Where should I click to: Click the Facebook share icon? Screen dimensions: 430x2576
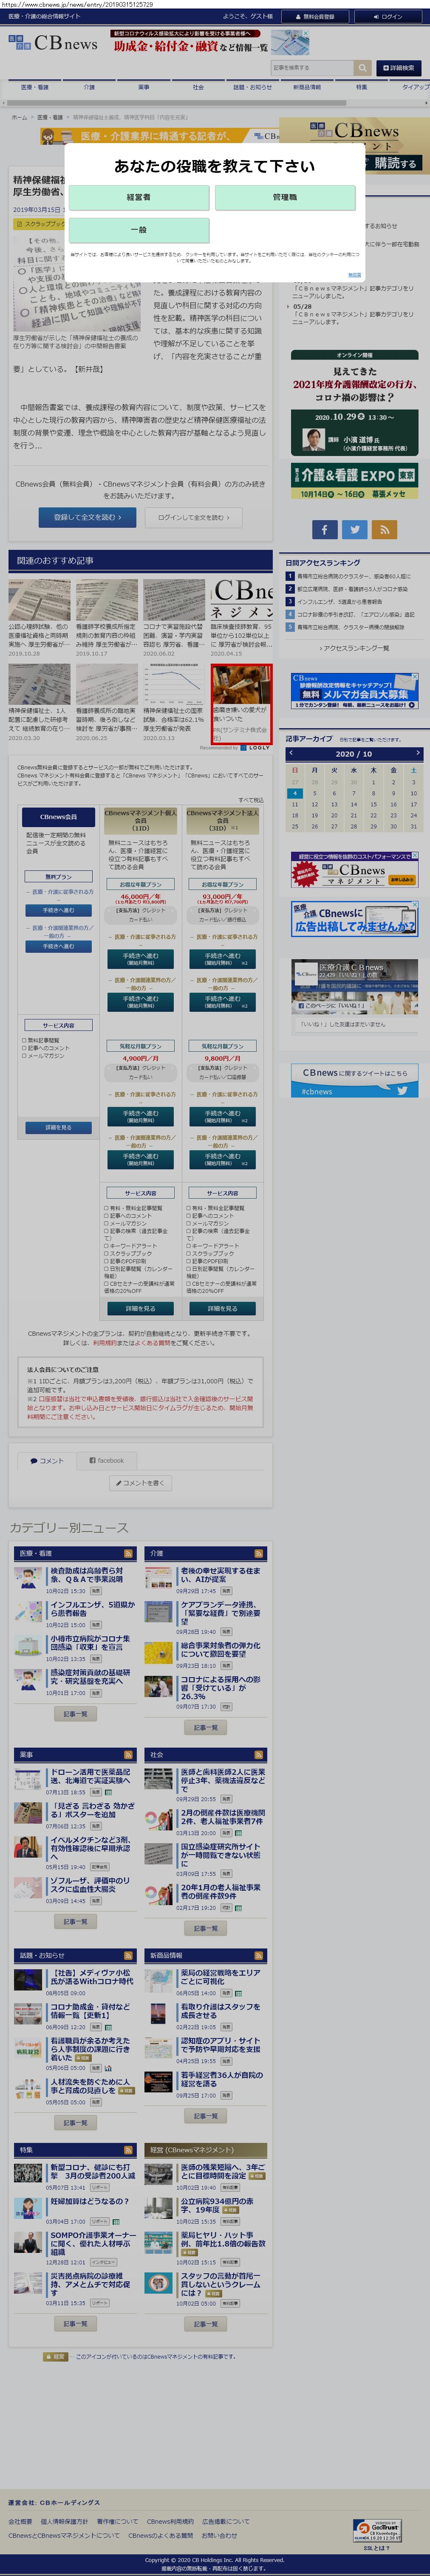[x=324, y=529]
